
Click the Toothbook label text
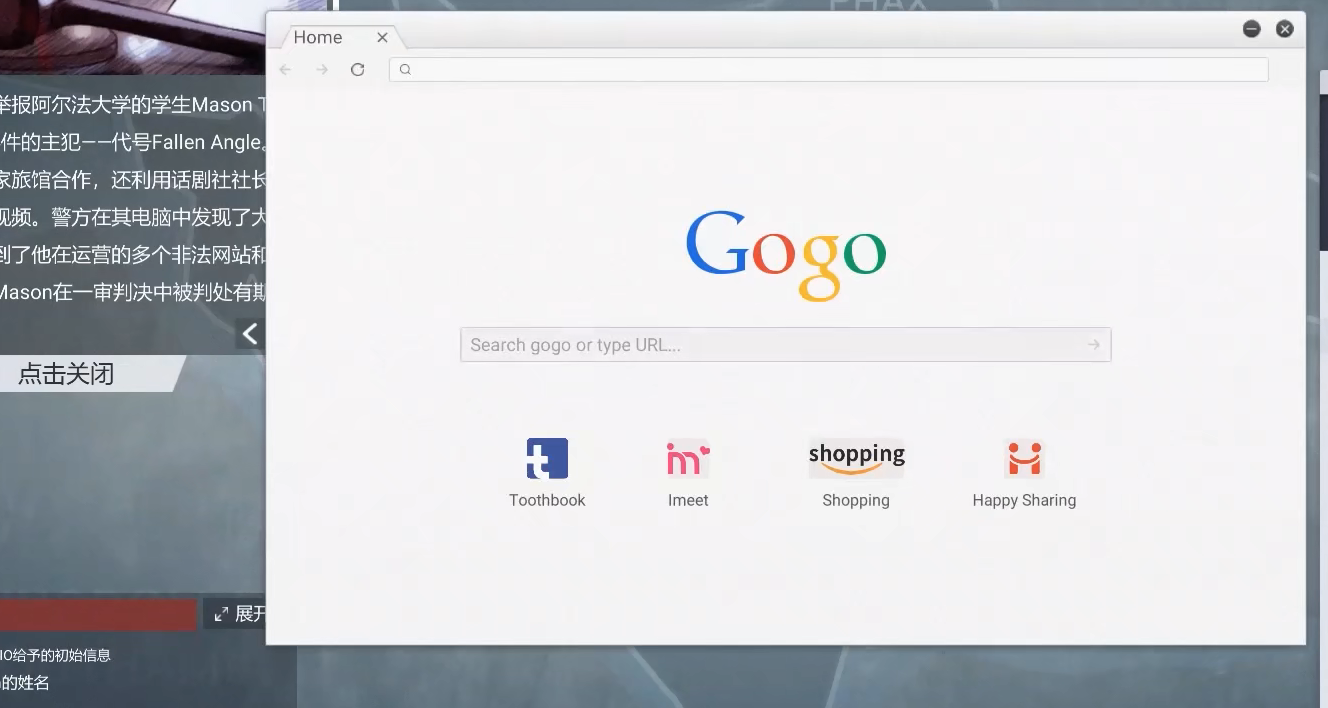547,500
